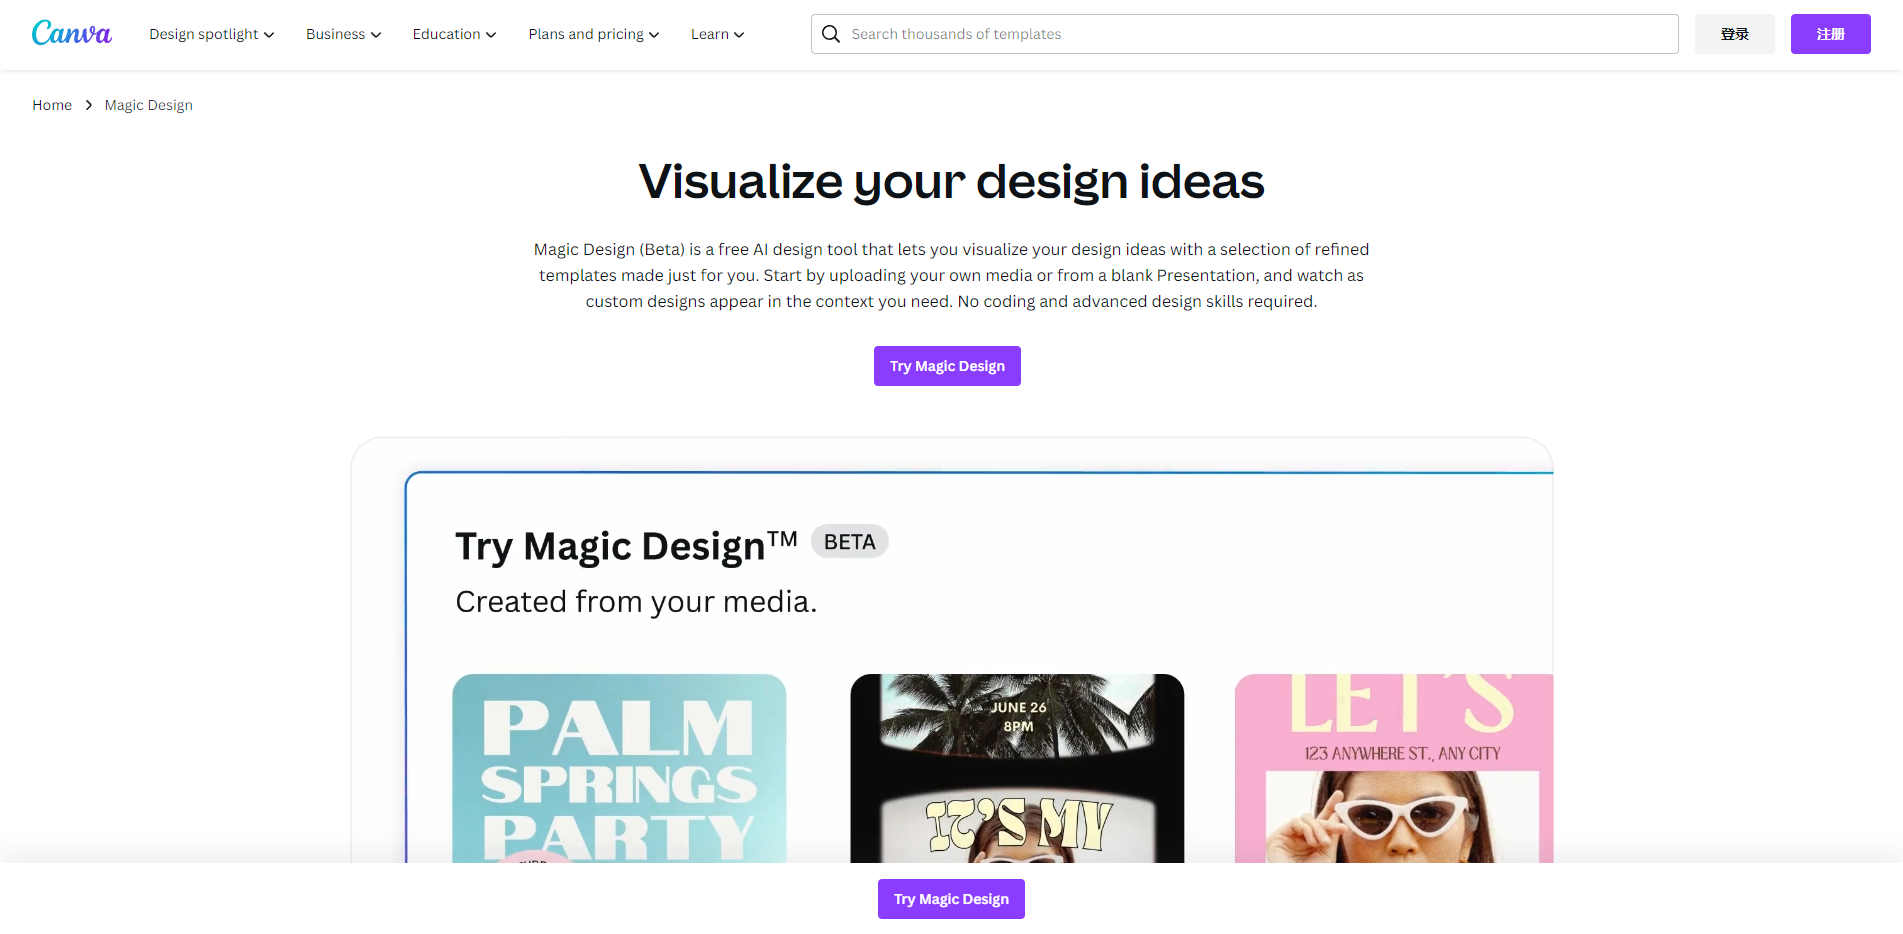Click the floating Try Magic Design button

(x=951, y=898)
